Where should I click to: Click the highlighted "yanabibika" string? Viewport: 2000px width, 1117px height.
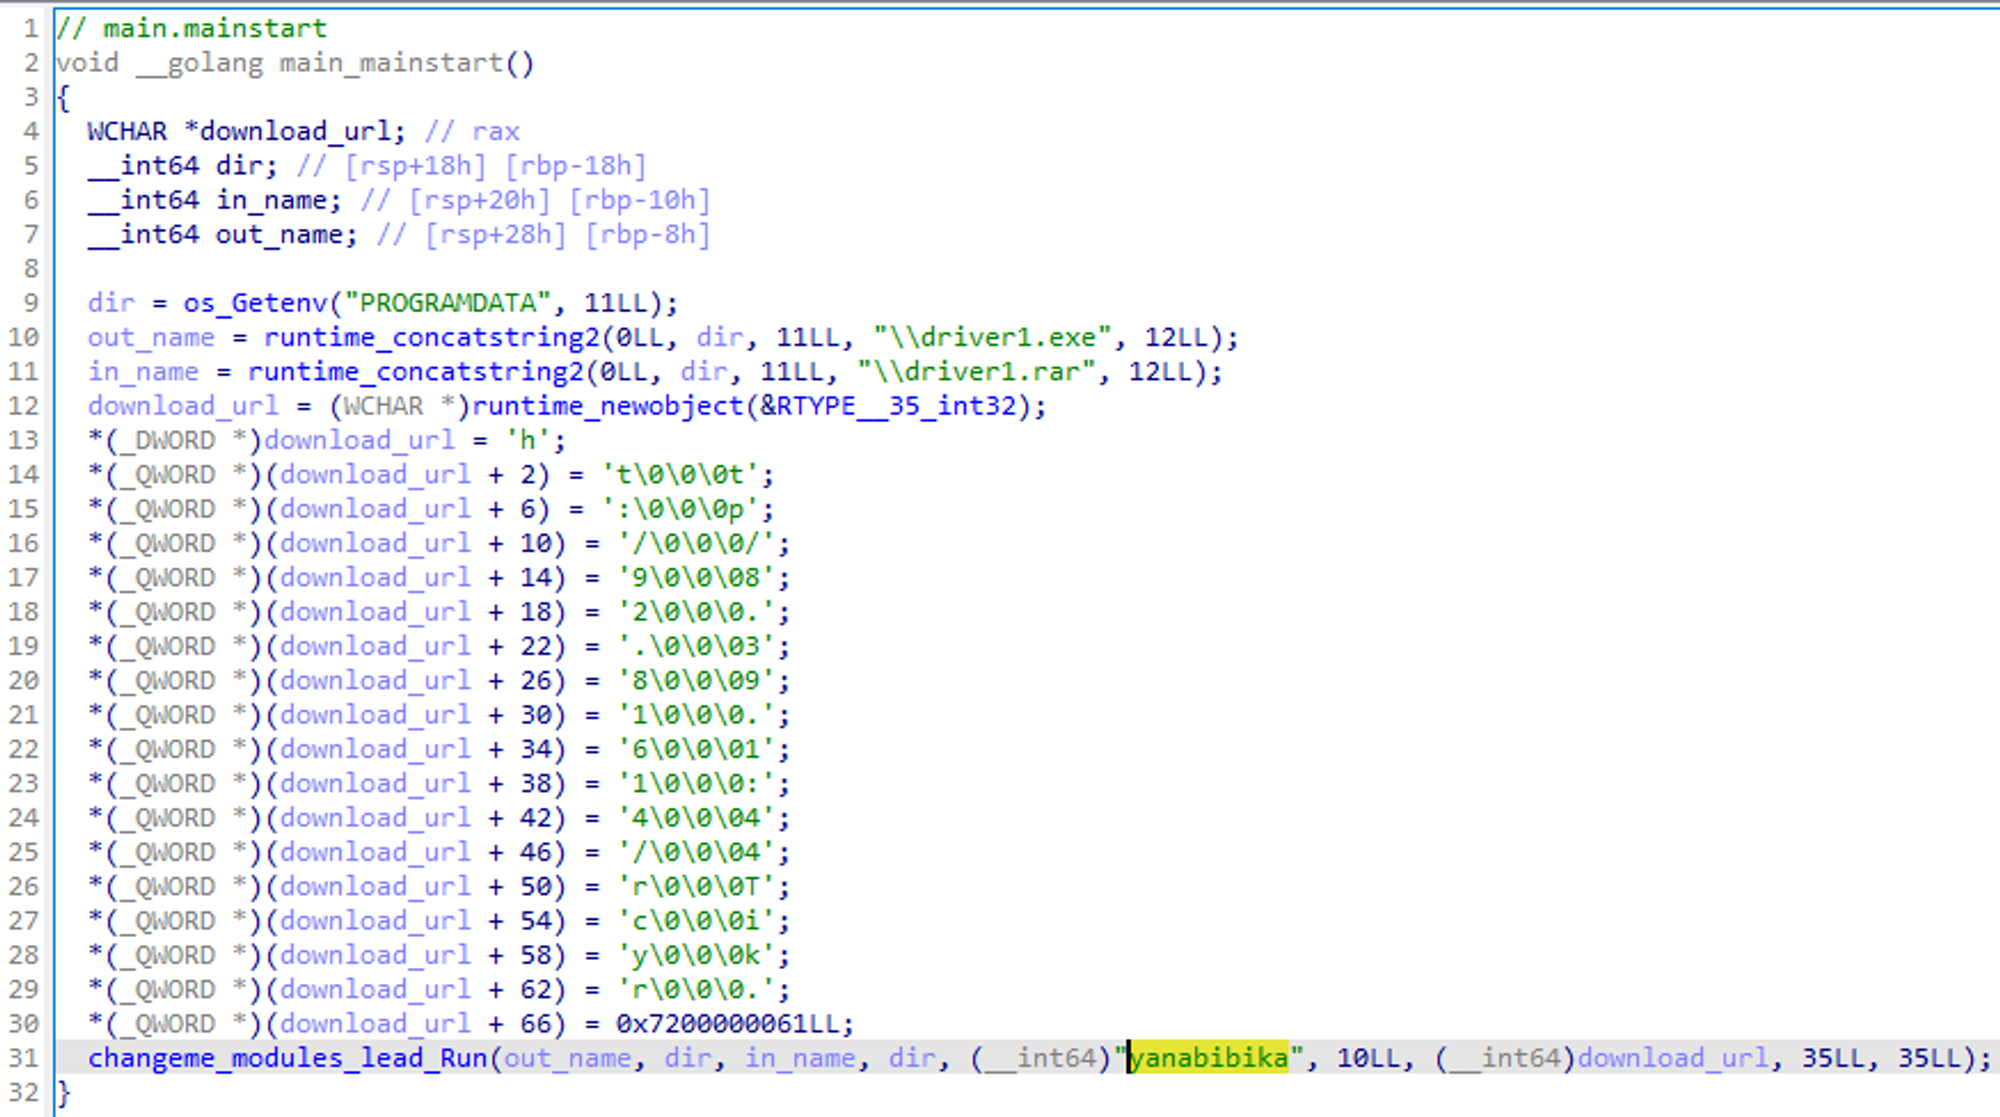(x=1208, y=1058)
